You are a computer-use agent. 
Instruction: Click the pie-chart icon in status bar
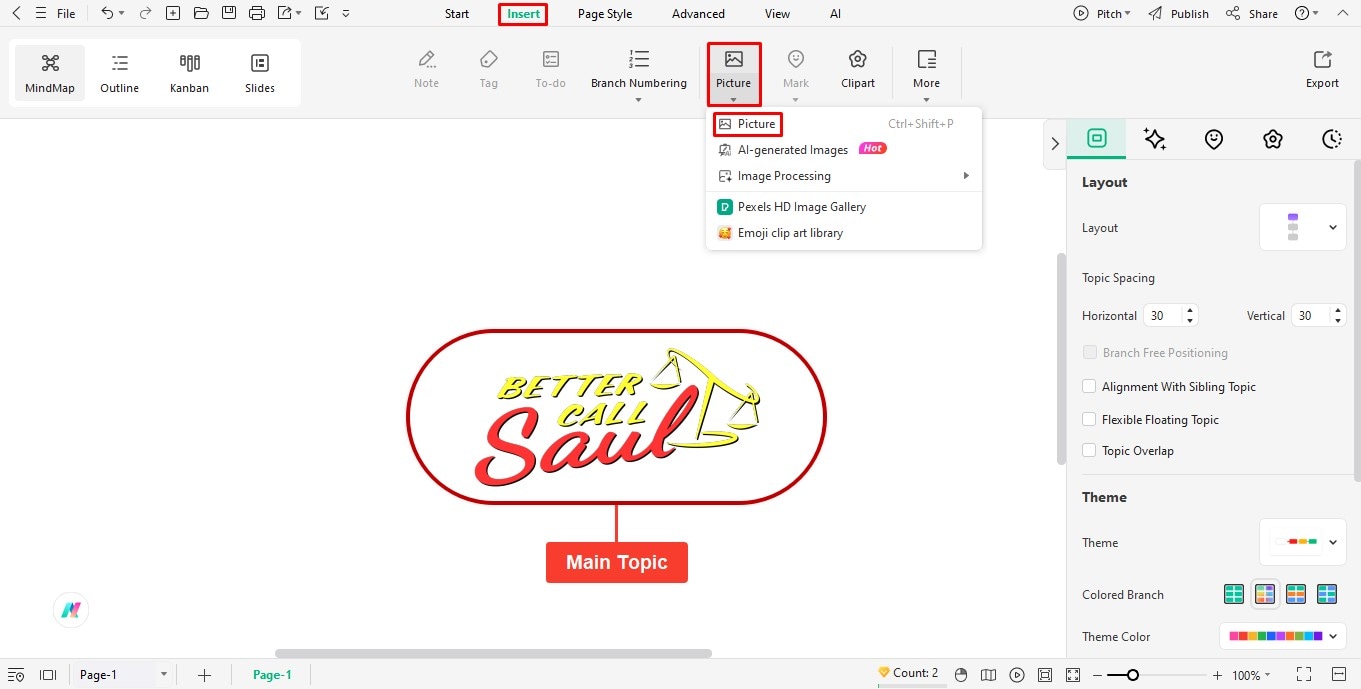[961, 675]
